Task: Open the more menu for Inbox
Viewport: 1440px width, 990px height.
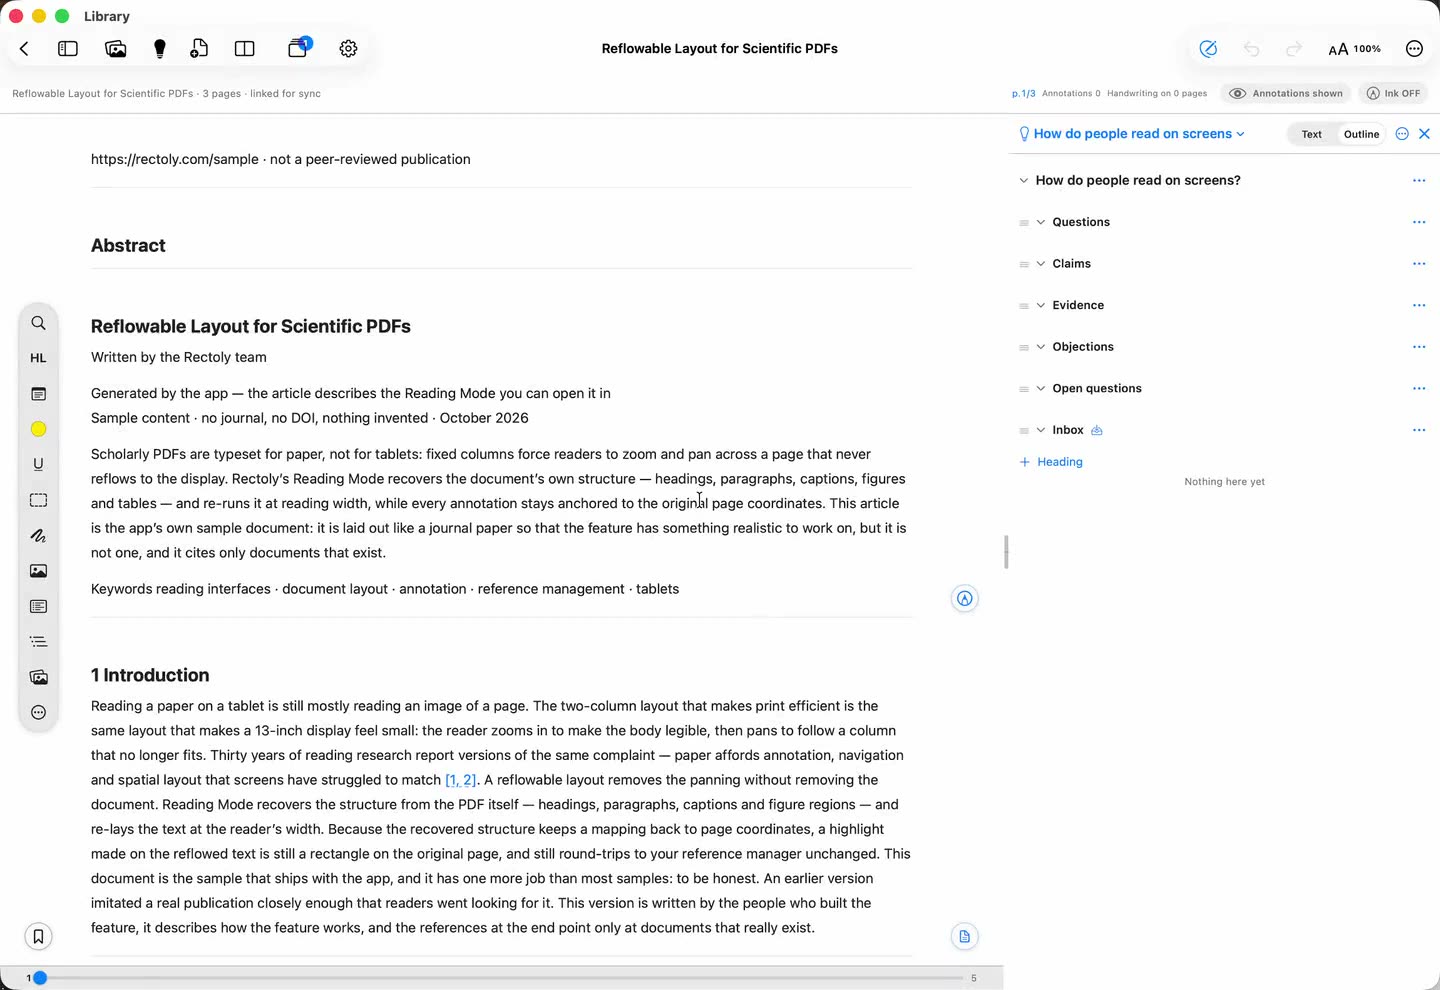Action: 1418,430
